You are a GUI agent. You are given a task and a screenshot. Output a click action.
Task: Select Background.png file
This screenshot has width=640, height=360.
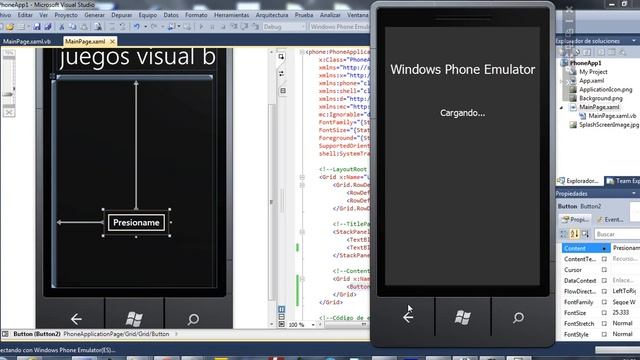601,98
